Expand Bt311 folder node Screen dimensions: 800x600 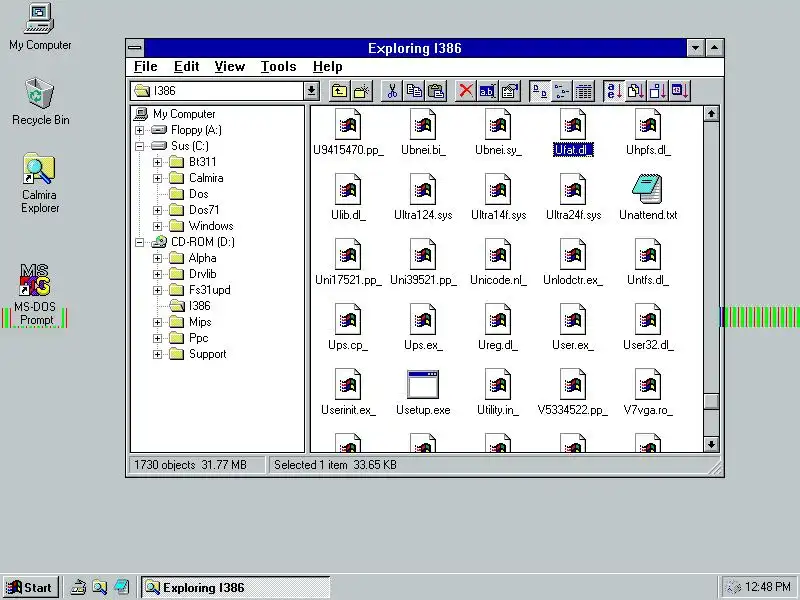[157, 162]
